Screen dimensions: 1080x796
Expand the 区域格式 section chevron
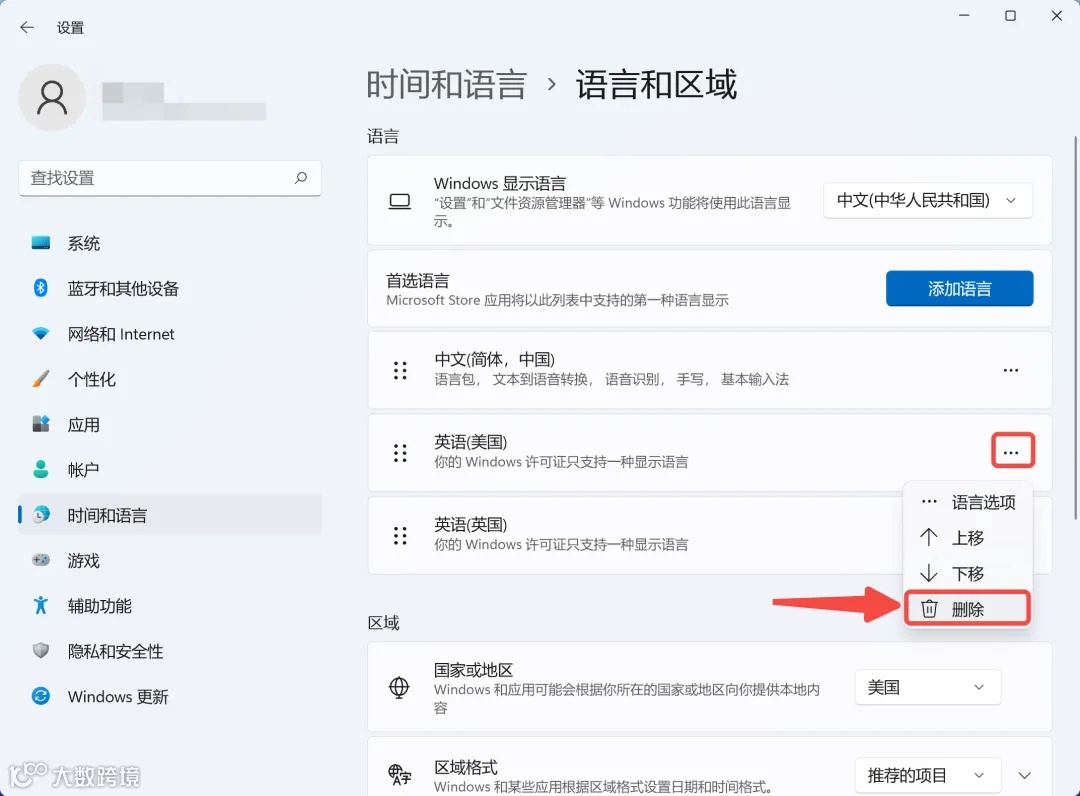pos(1025,776)
